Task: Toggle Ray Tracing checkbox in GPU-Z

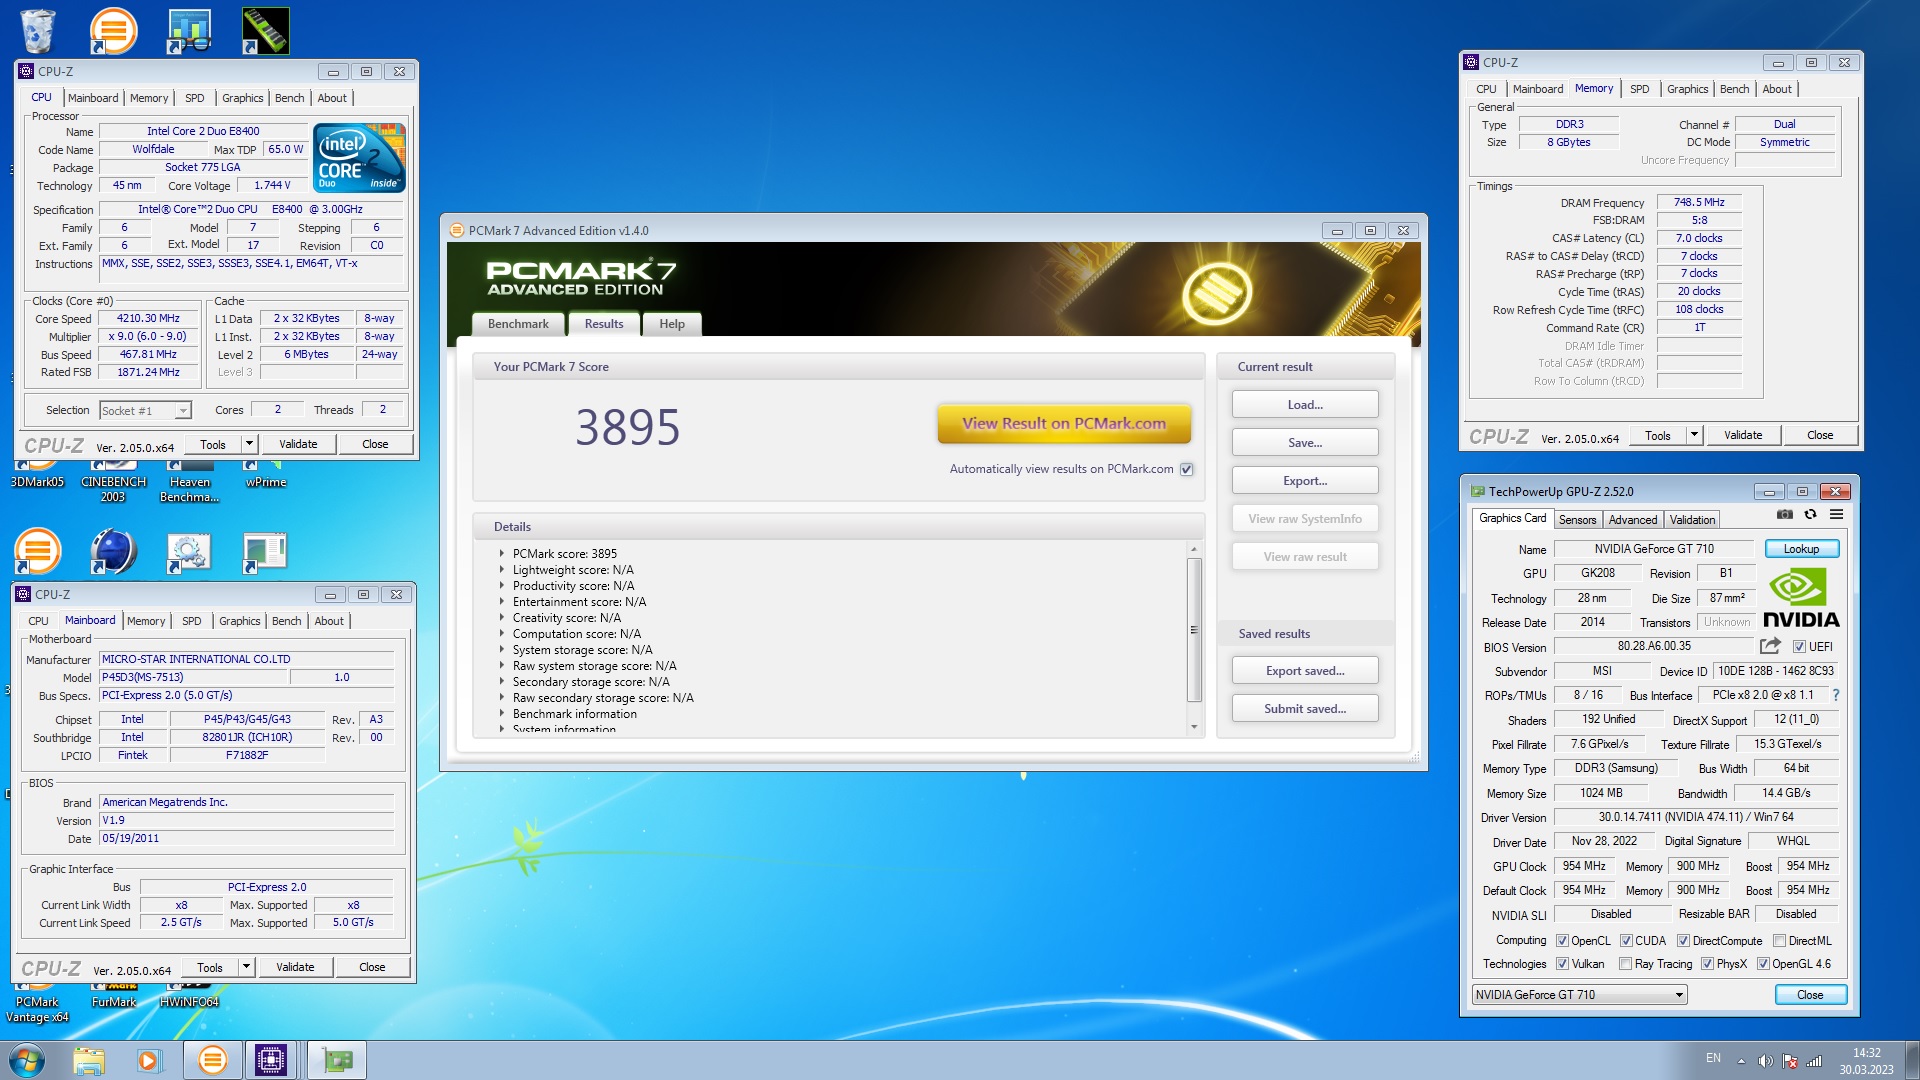Action: 1625,964
